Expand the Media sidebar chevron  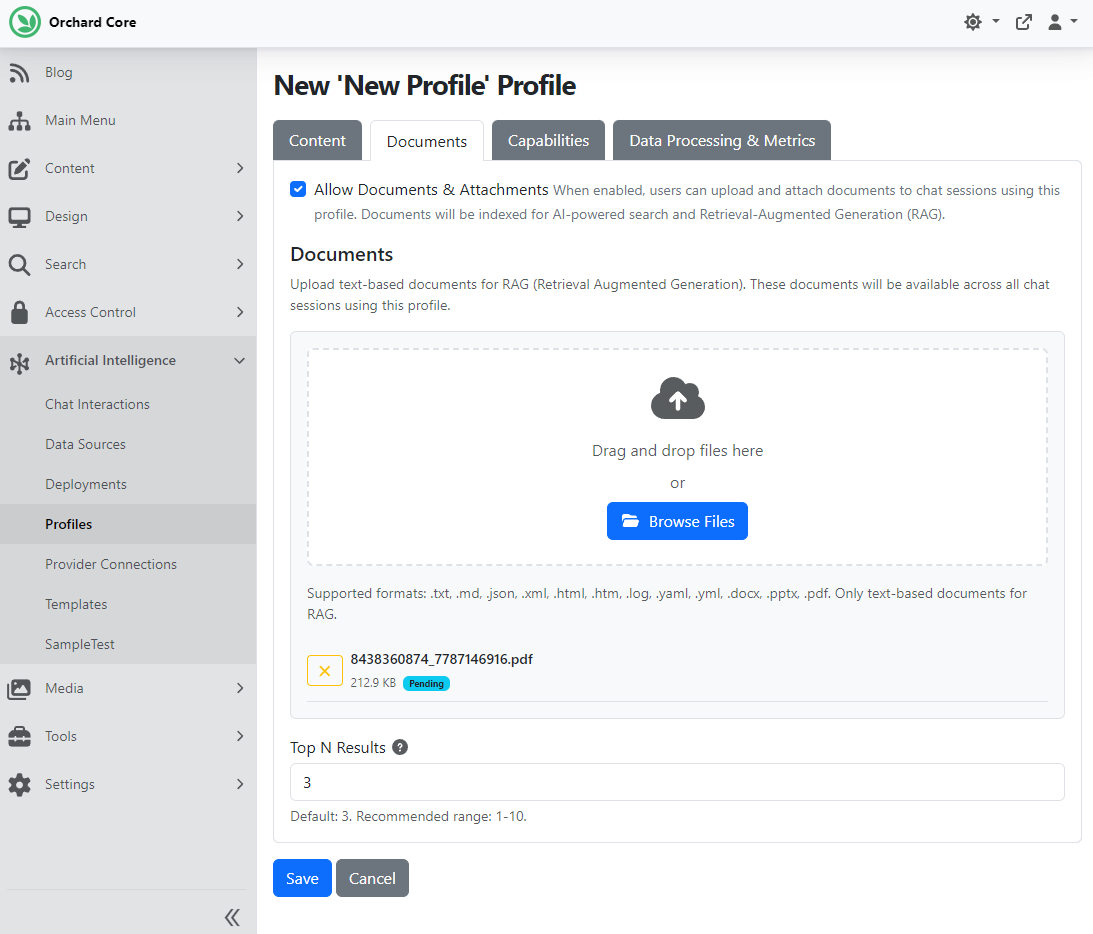[x=240, y=689]
